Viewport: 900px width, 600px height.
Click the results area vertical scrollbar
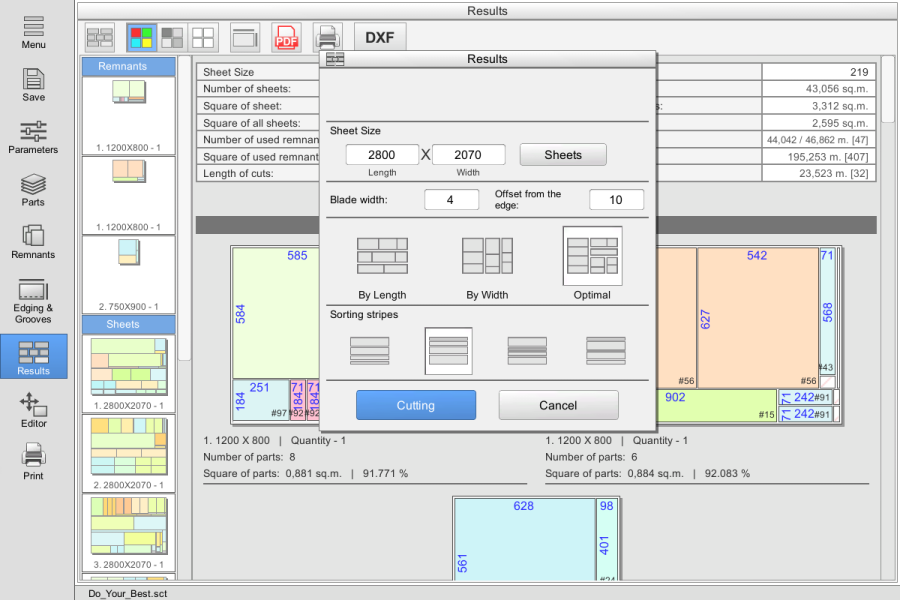pos(887,89)
